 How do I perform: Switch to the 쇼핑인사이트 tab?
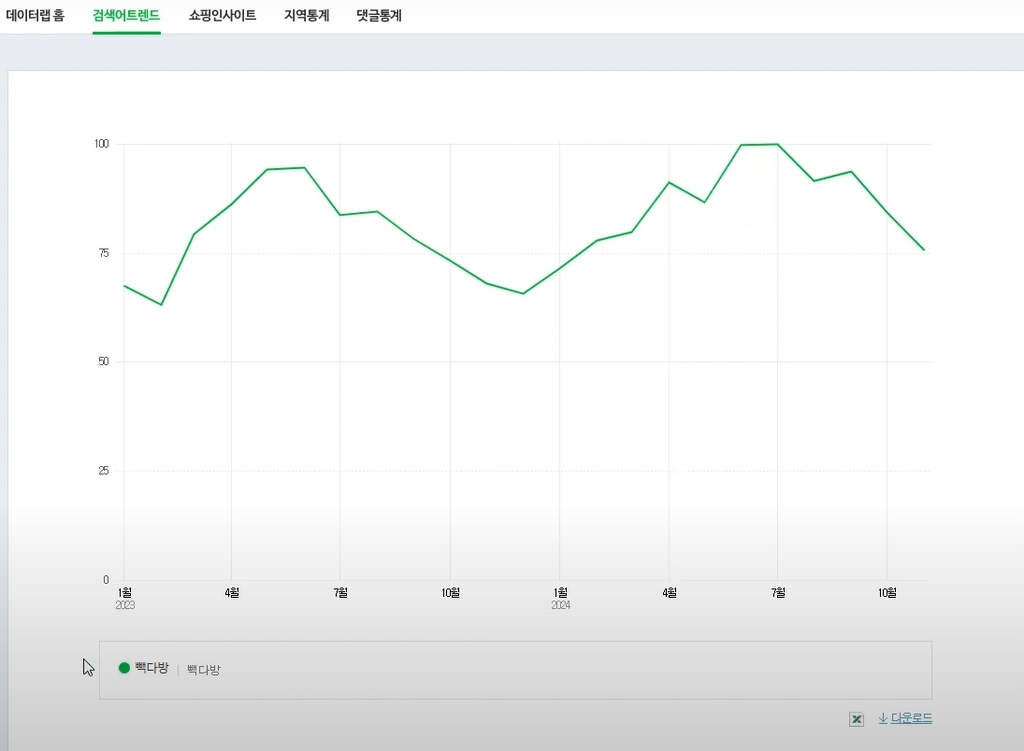222,15
